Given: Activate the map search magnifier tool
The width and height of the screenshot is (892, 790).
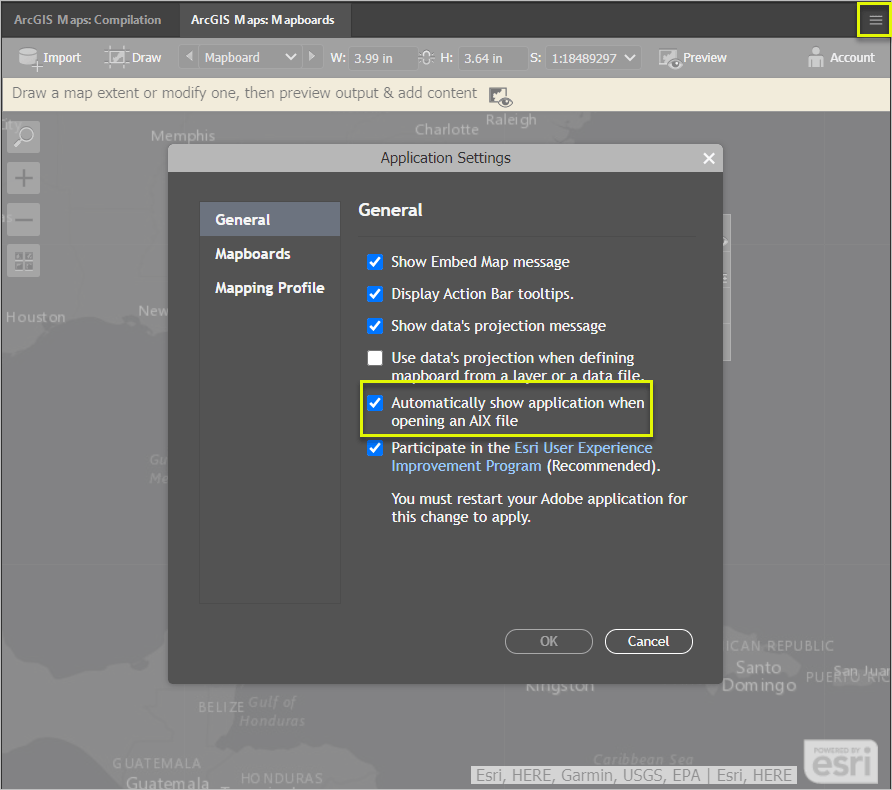Looking at the screenshot, I should pos(22,136).
